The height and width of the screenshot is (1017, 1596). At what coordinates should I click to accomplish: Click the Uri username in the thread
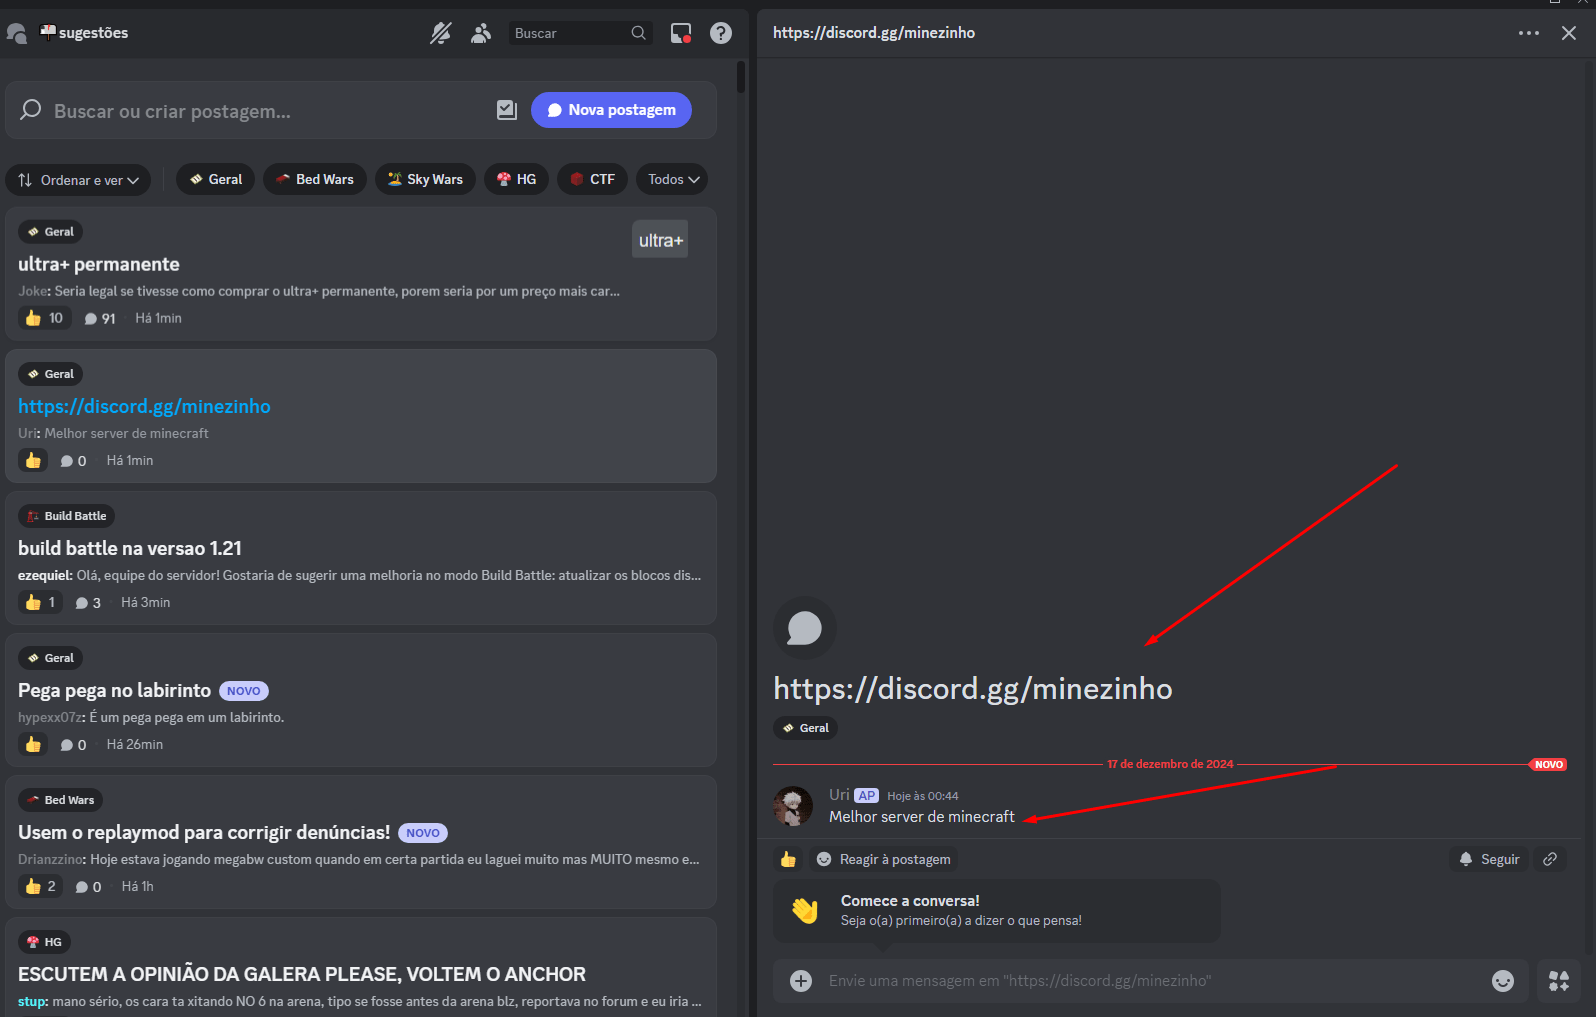pos(839,795)
